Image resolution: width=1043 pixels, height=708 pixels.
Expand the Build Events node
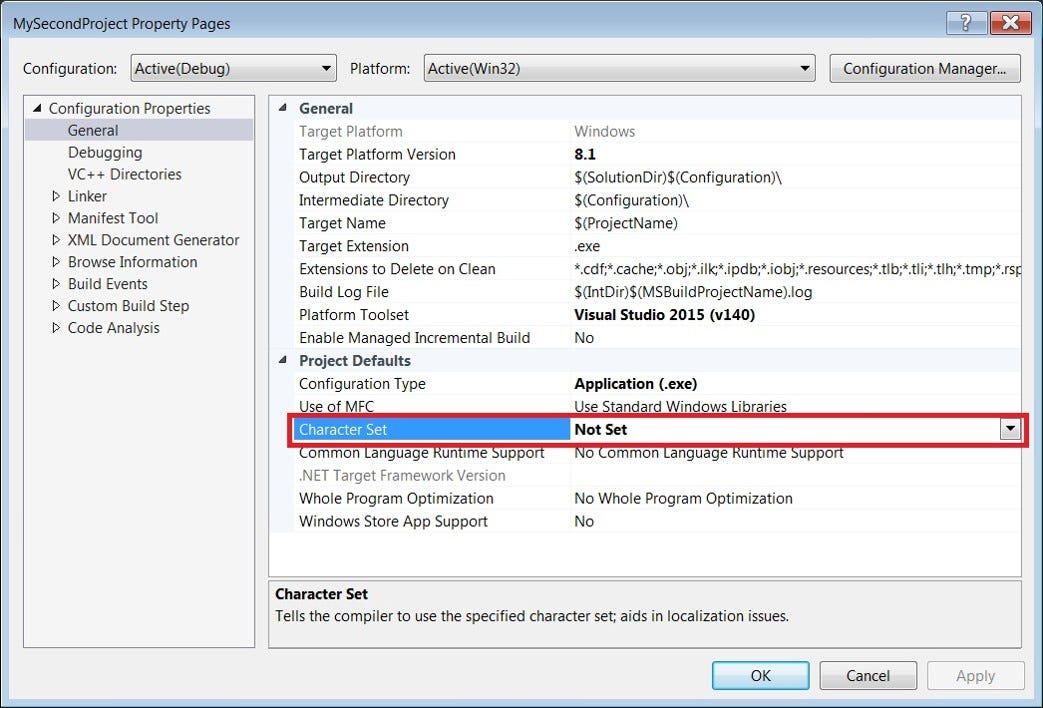58,284
